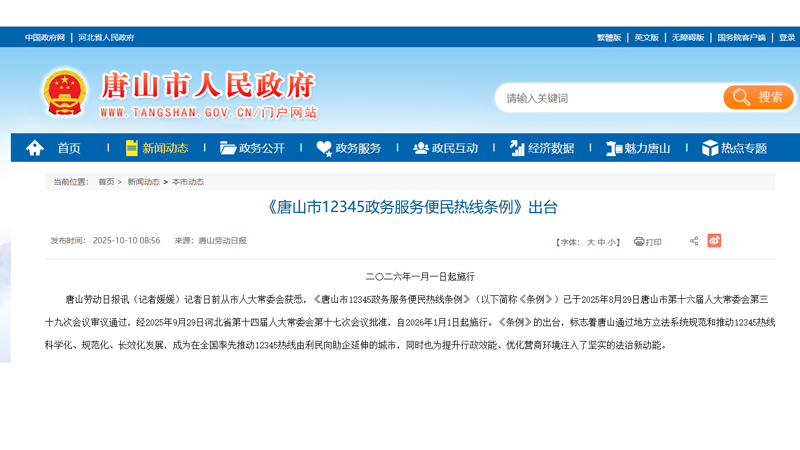Viewport: 800px width, 450px height.
Task: Click the publish time 2025-10-10 08:56
Action: tap(126, 240)
